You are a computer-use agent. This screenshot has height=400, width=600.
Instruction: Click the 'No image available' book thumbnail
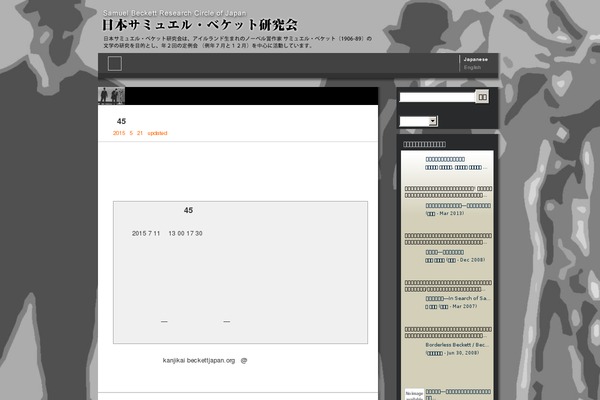(414, 394)
